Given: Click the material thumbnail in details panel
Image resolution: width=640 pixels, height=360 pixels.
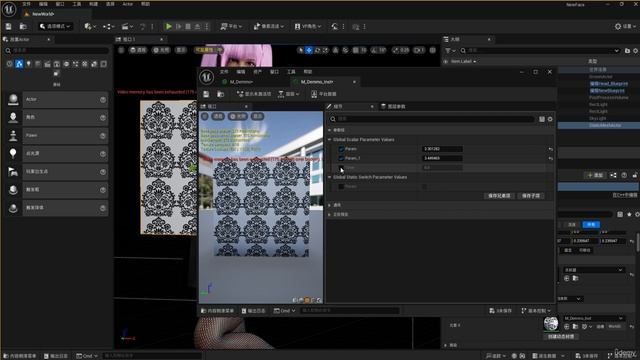Looking at the screenshot, I should click(551, 324).
